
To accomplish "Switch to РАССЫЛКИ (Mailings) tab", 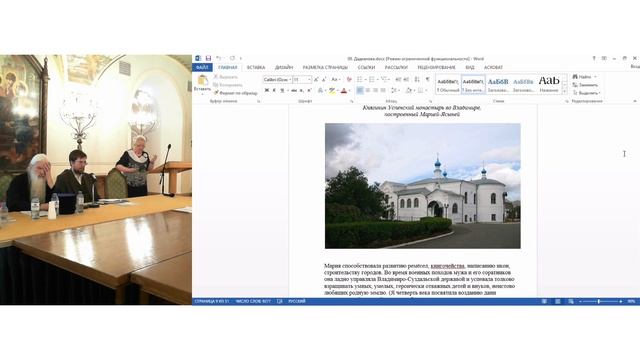I will [396, 67].
